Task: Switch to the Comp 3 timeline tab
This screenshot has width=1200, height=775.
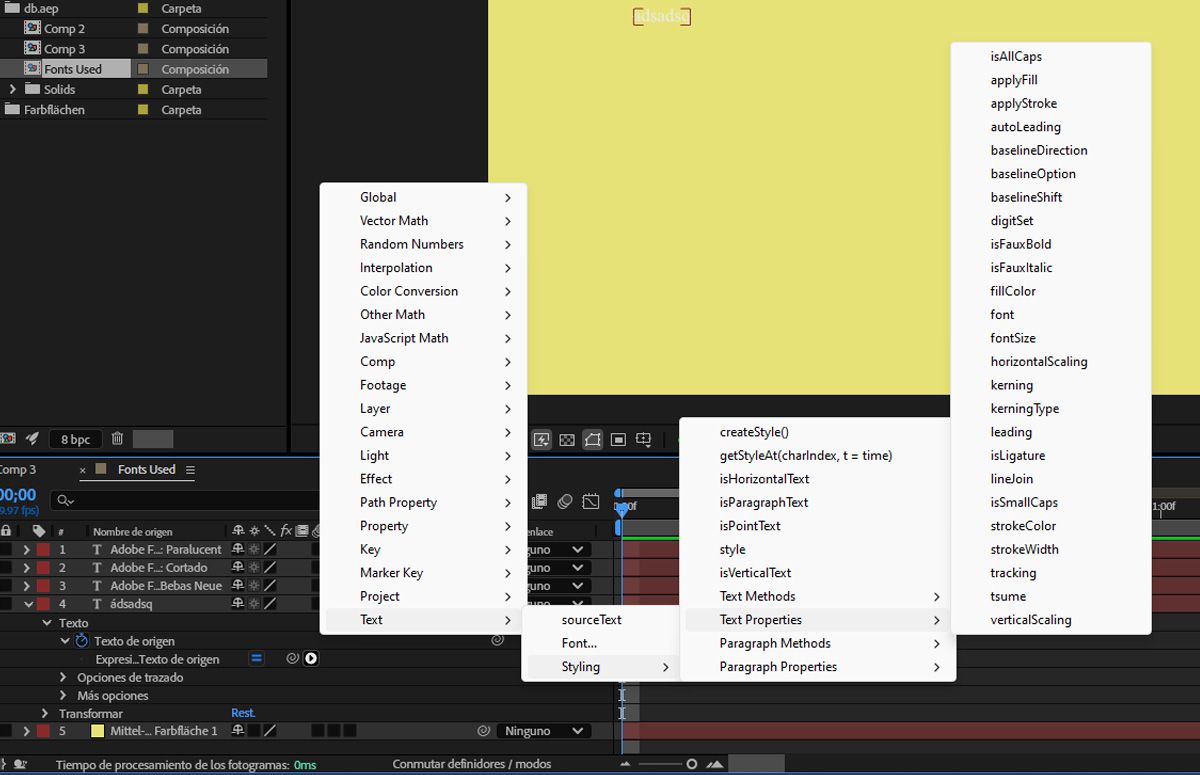Action: click(x=18, y=470)
